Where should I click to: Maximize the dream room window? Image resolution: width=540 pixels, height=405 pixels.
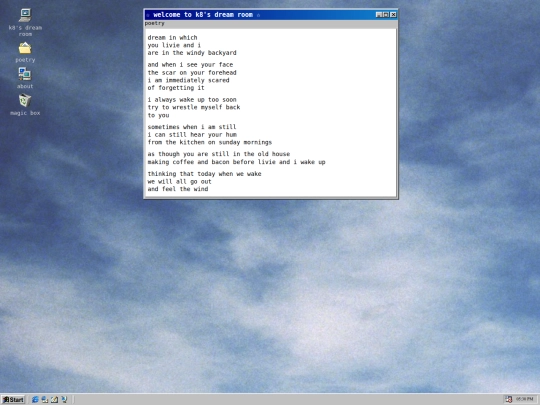click(386, 14)
